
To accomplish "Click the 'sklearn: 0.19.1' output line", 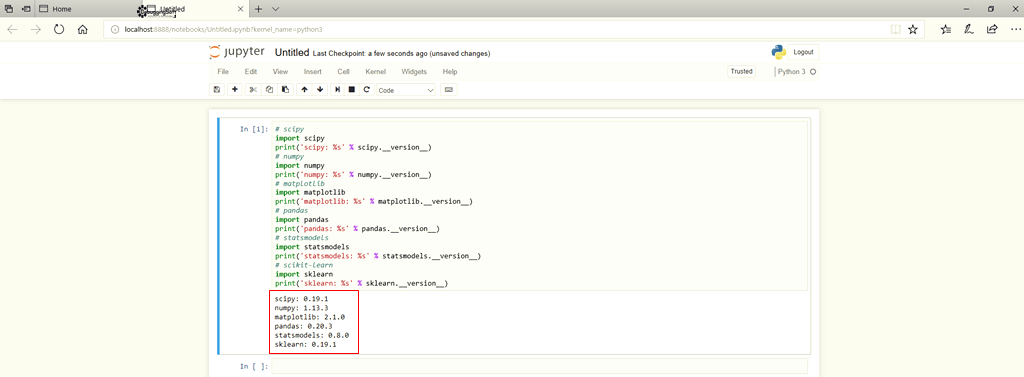I will coord(305,344).
